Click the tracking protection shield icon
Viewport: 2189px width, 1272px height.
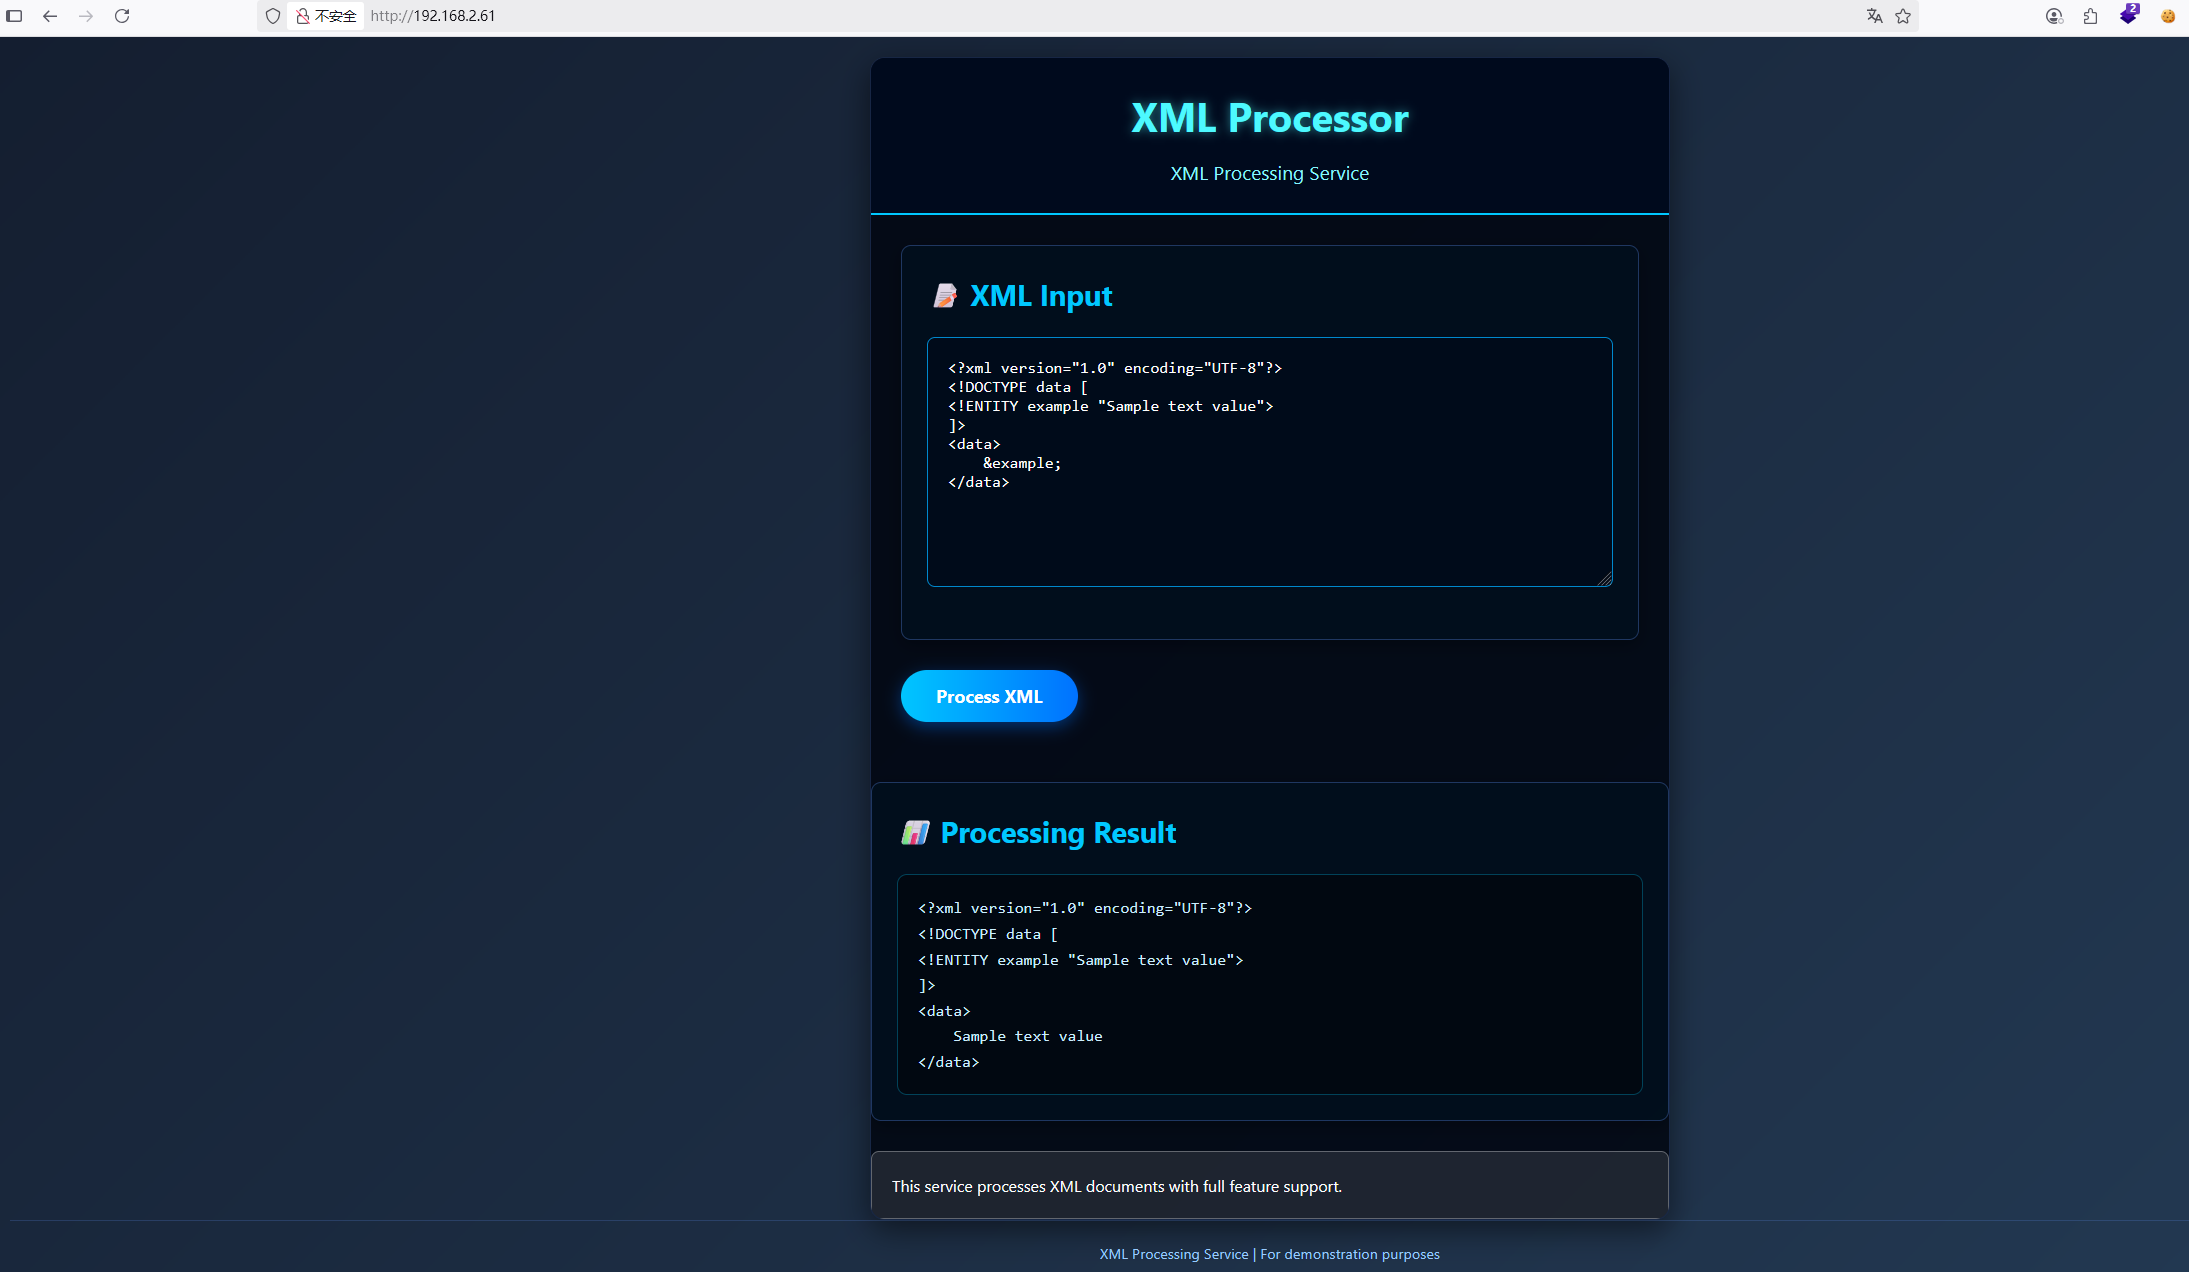click(273, 16)
